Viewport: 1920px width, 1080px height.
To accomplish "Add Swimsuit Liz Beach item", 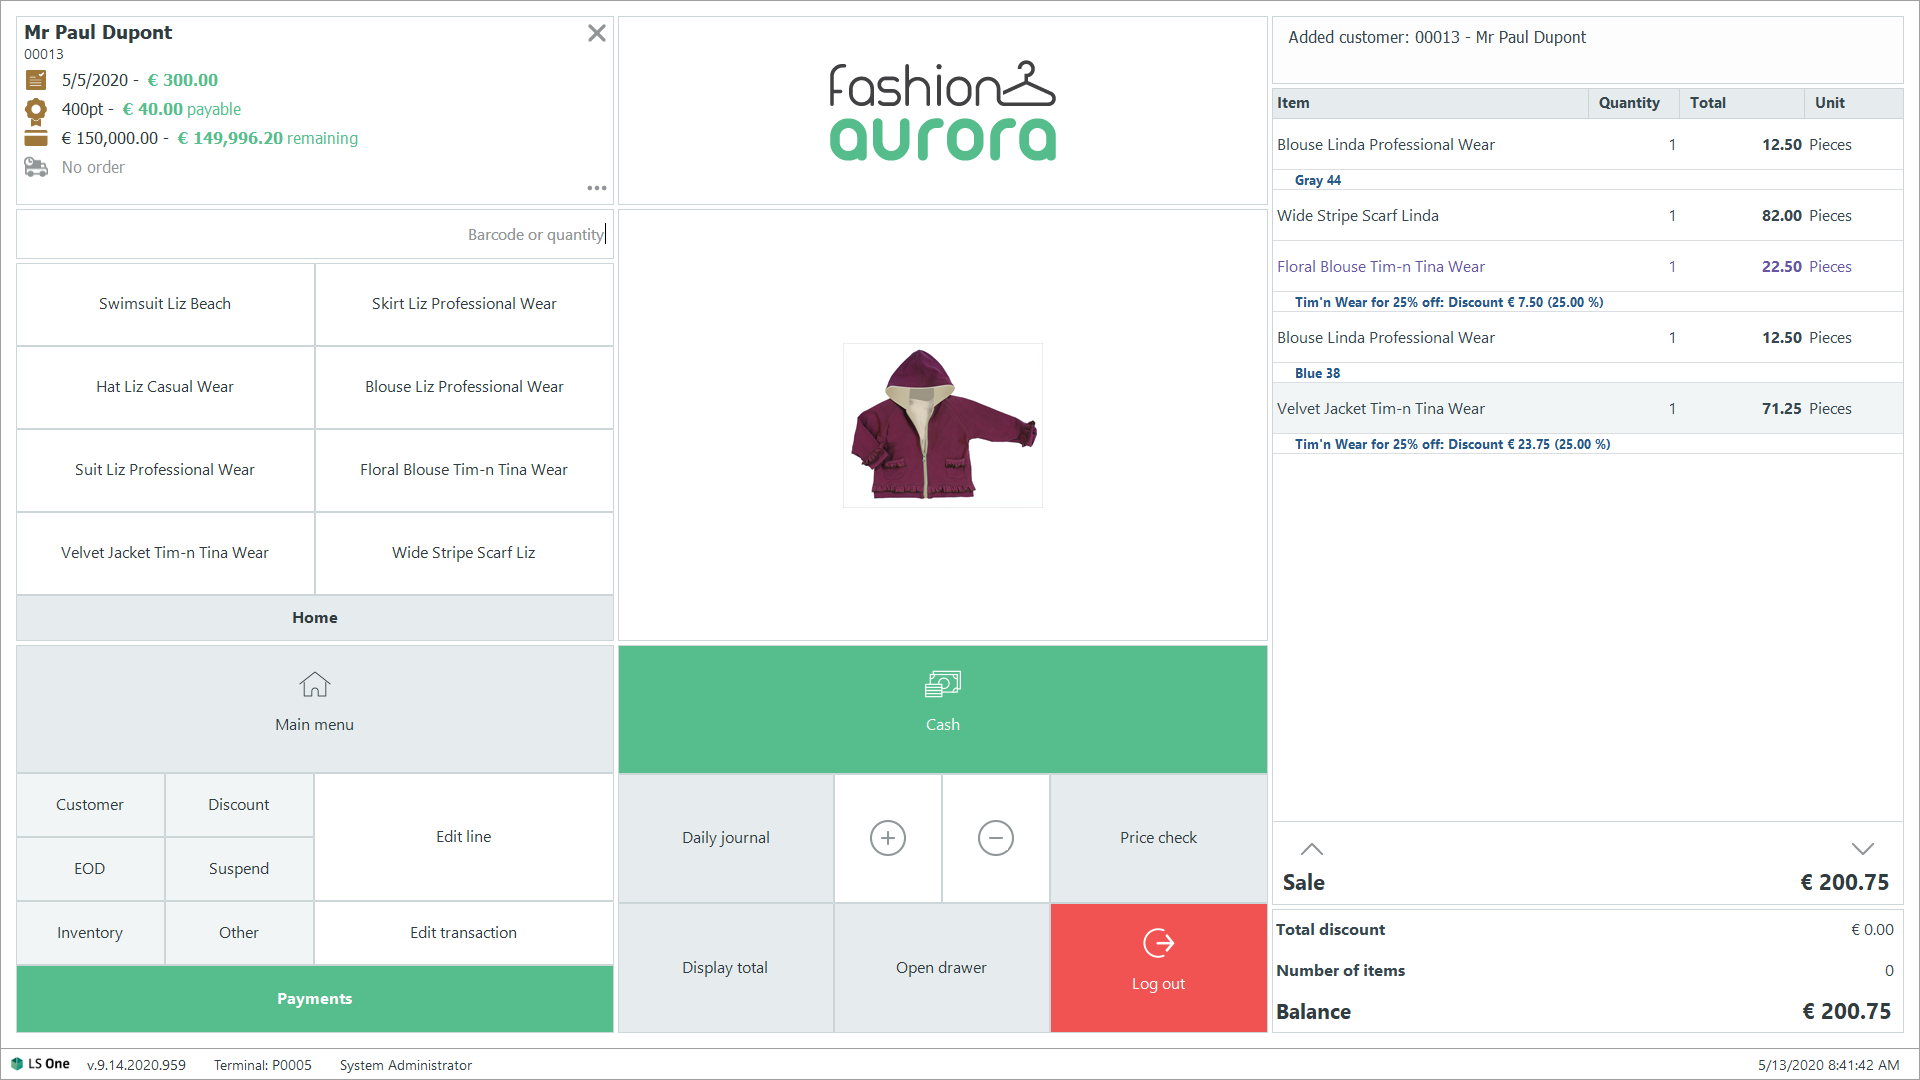I will tap(165, 304).
